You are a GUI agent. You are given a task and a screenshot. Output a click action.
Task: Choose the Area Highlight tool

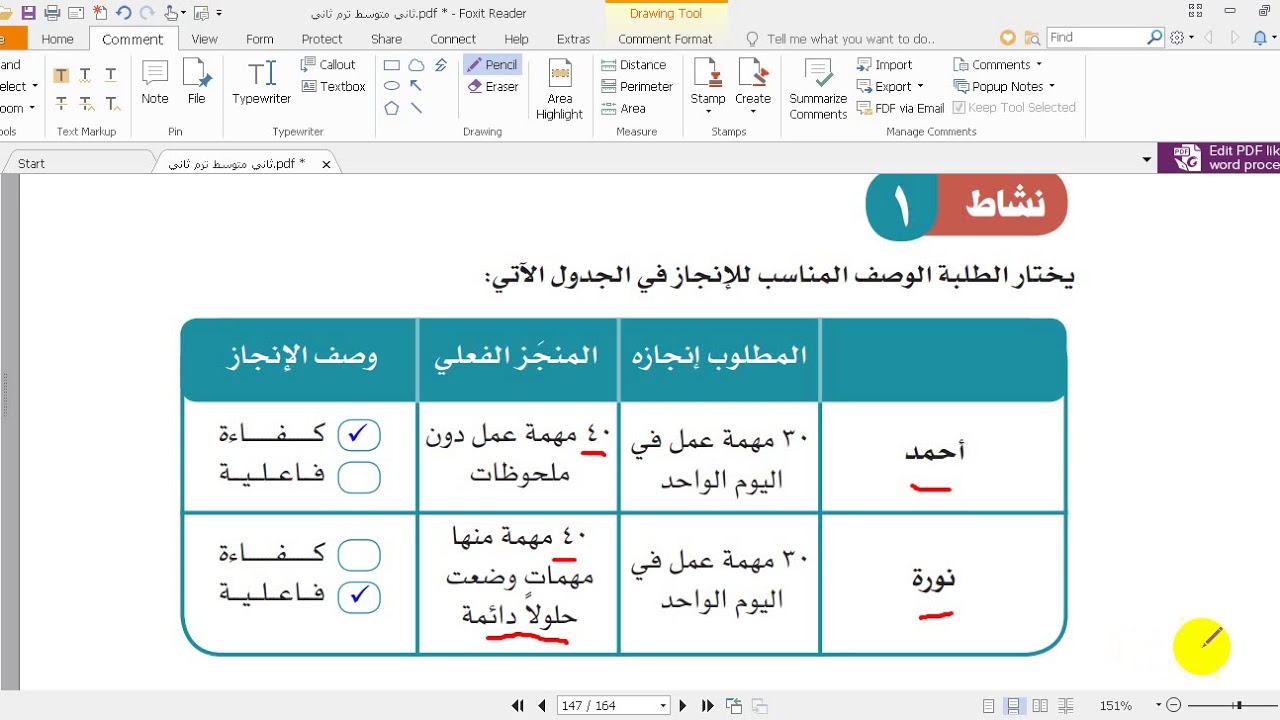coord(560,90)
